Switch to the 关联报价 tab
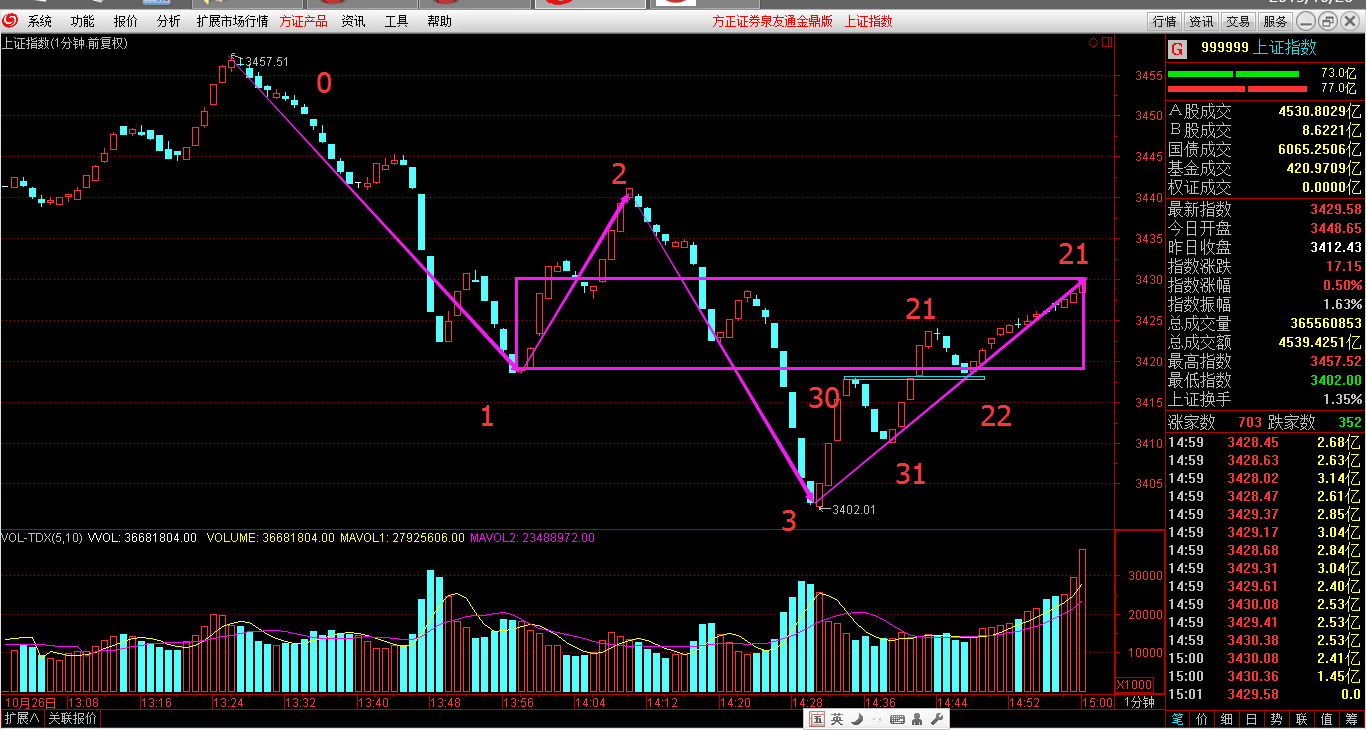Screen dimensions: 1366x730 [x=73, y=719]
